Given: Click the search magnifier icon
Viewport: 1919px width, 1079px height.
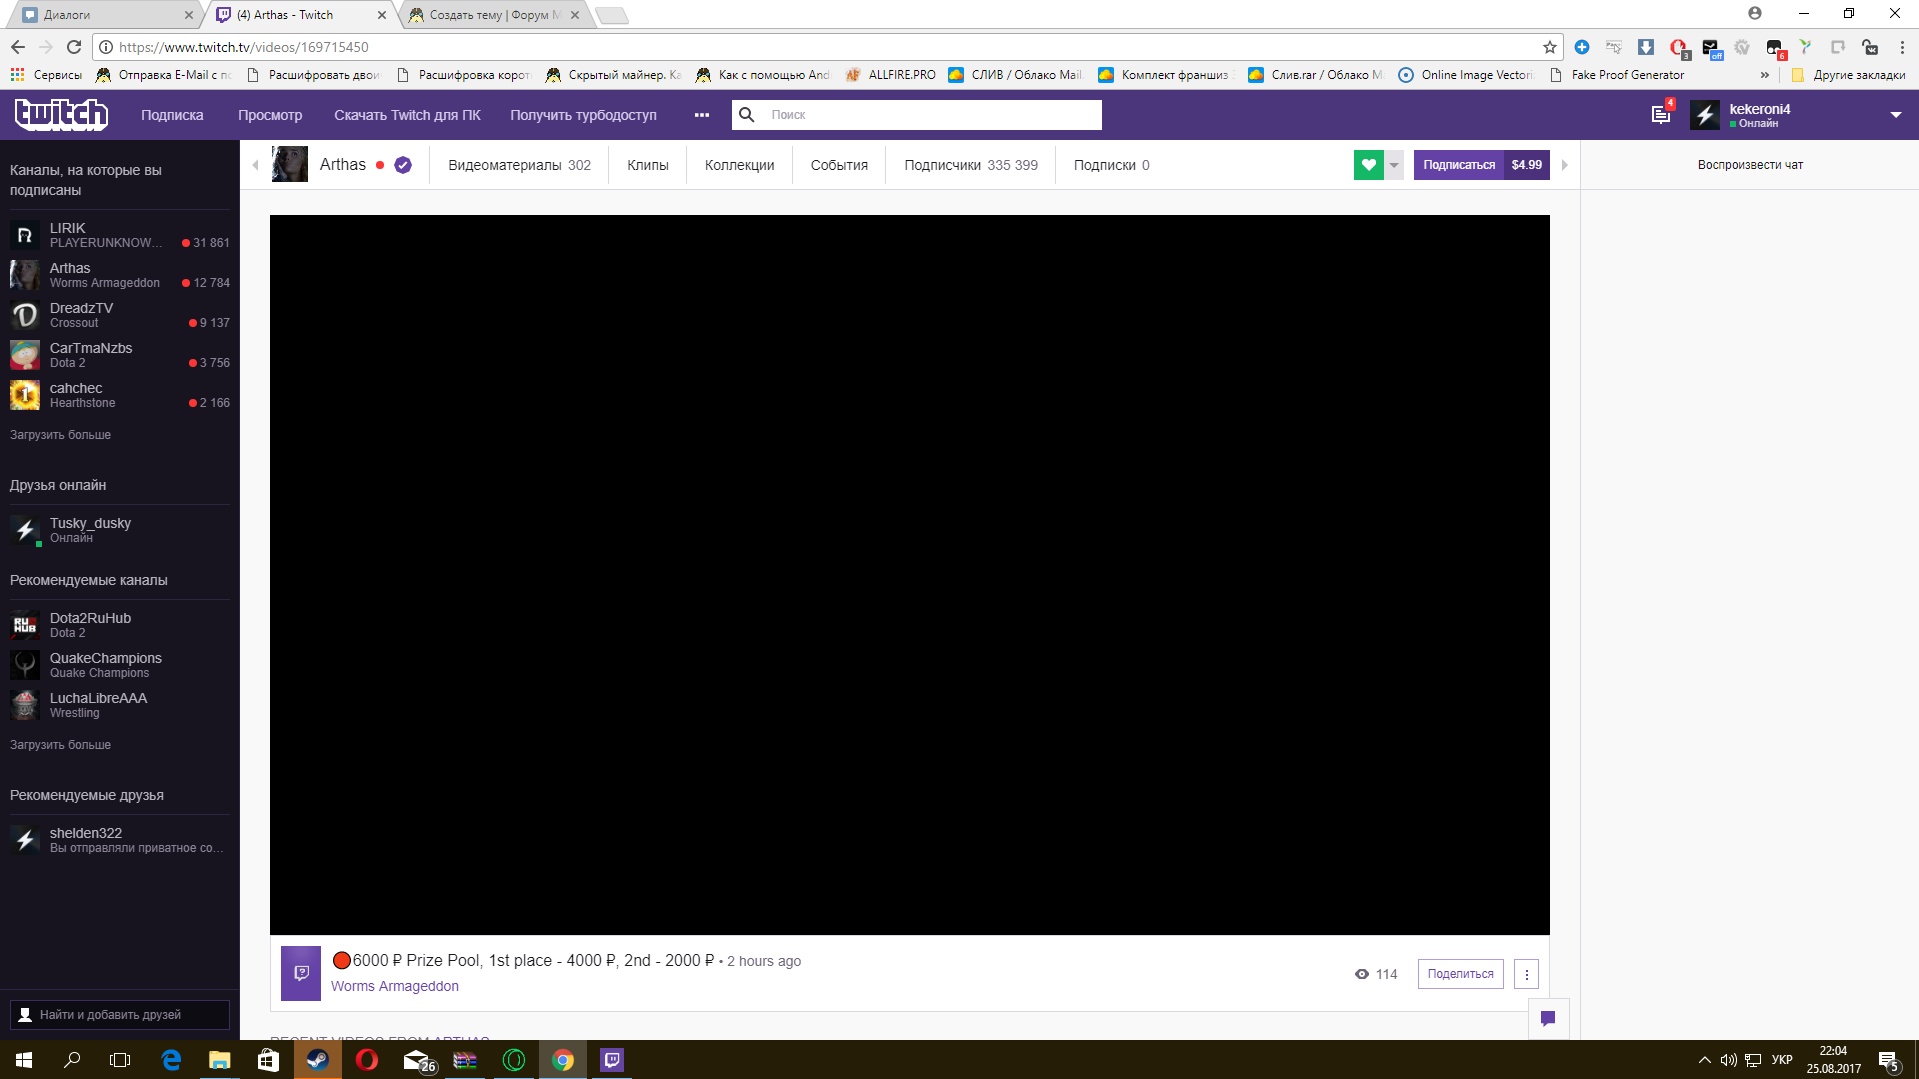Looking at the screenshot, I should click(747, 115).
